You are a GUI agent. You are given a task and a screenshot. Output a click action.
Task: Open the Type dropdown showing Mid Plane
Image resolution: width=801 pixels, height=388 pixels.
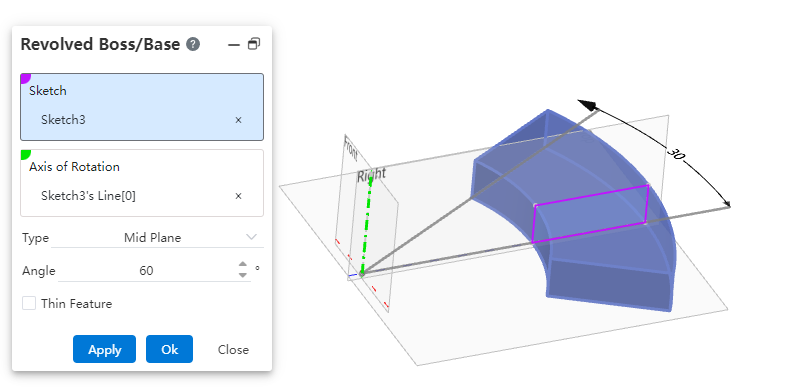(157, 238)
